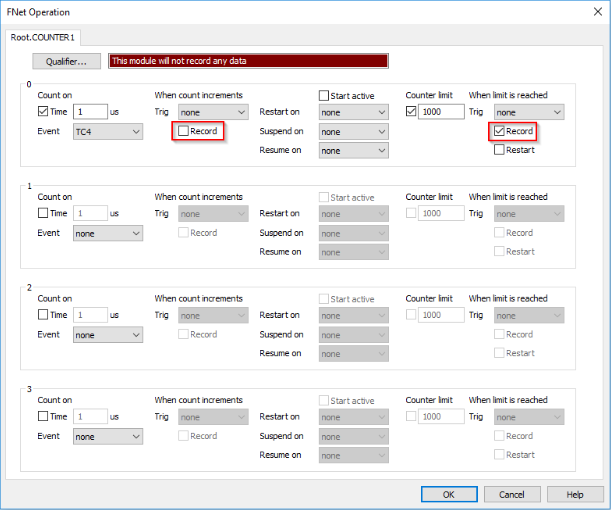
Task: Enable the Restart checkbox in counter 0
Action: point(499,150)
